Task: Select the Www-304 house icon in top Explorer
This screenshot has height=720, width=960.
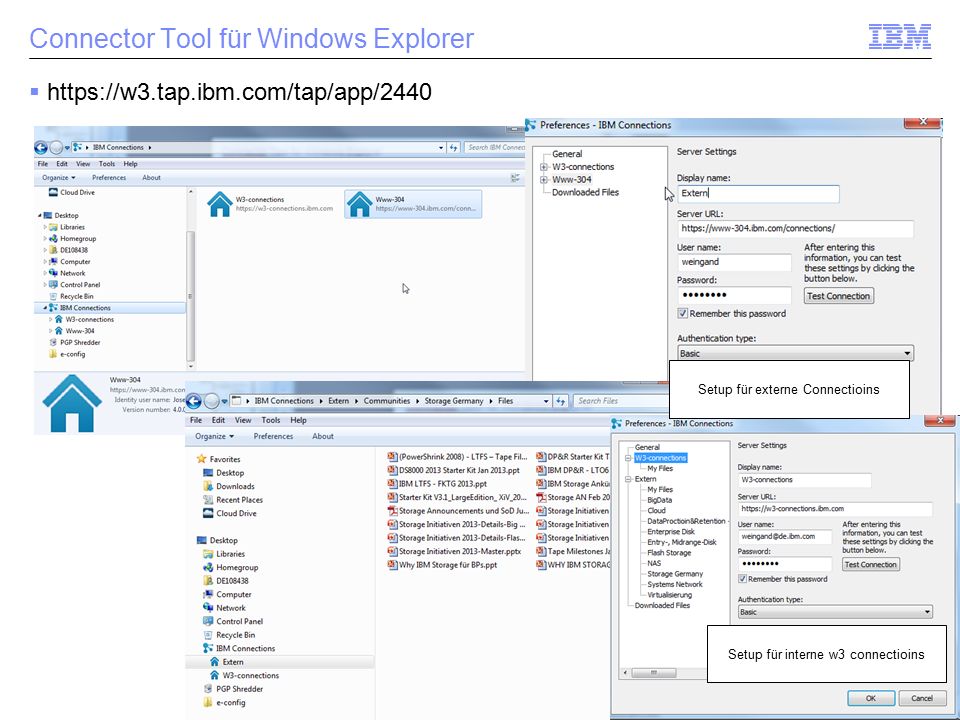Action: point(359,204)
